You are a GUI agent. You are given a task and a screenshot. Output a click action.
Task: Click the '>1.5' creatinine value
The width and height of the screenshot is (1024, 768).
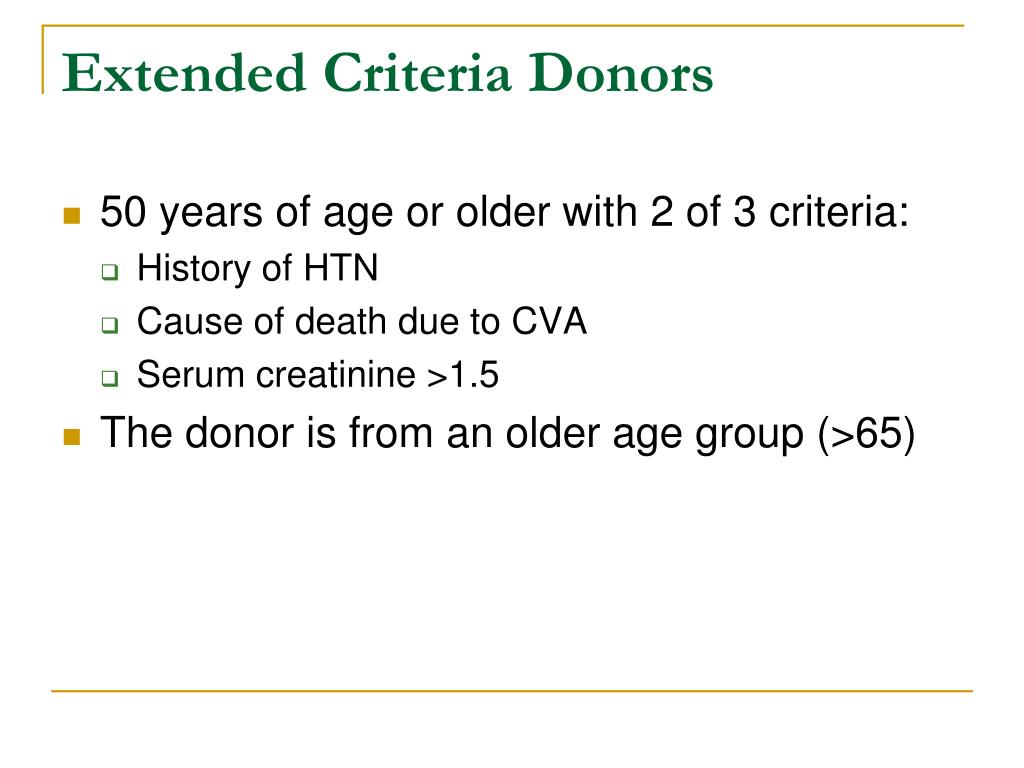point(463,376)
